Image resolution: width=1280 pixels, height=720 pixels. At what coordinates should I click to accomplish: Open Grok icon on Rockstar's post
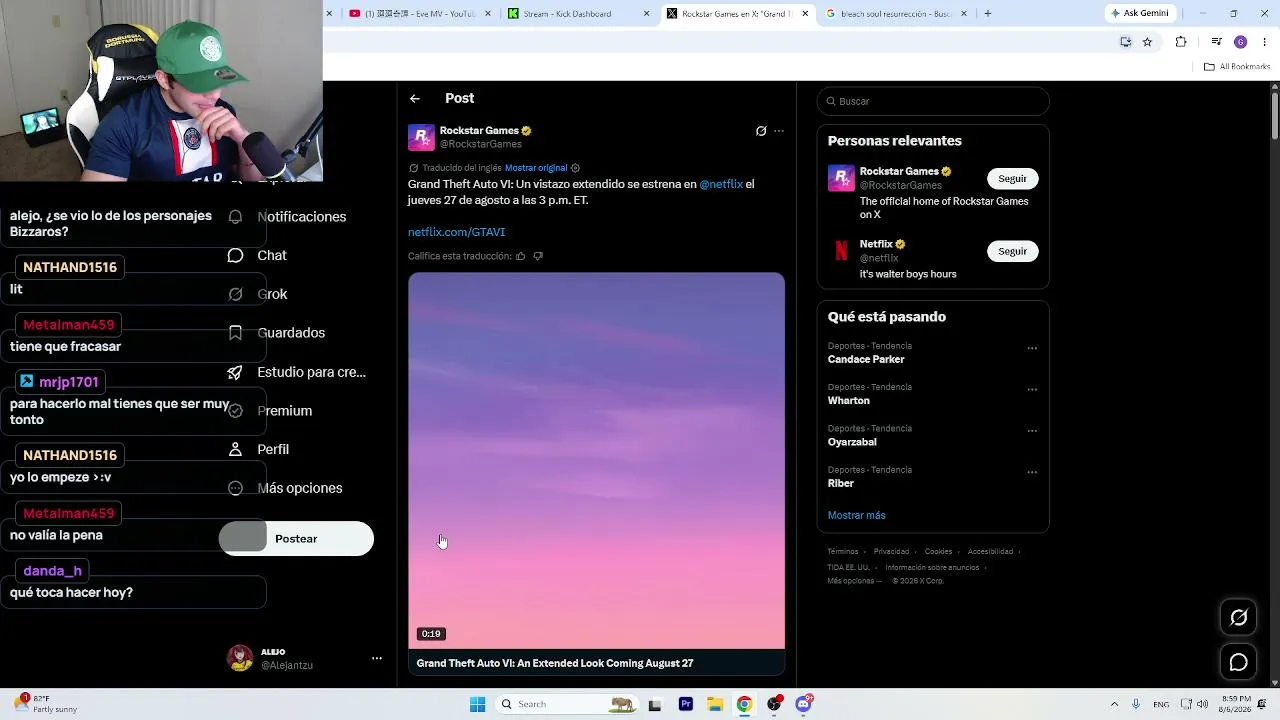[761, 131]
